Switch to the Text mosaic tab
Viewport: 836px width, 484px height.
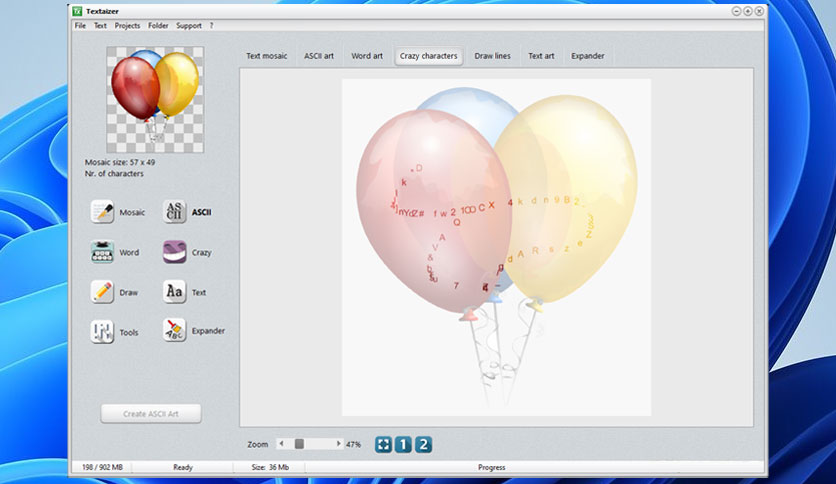[267, 56]
